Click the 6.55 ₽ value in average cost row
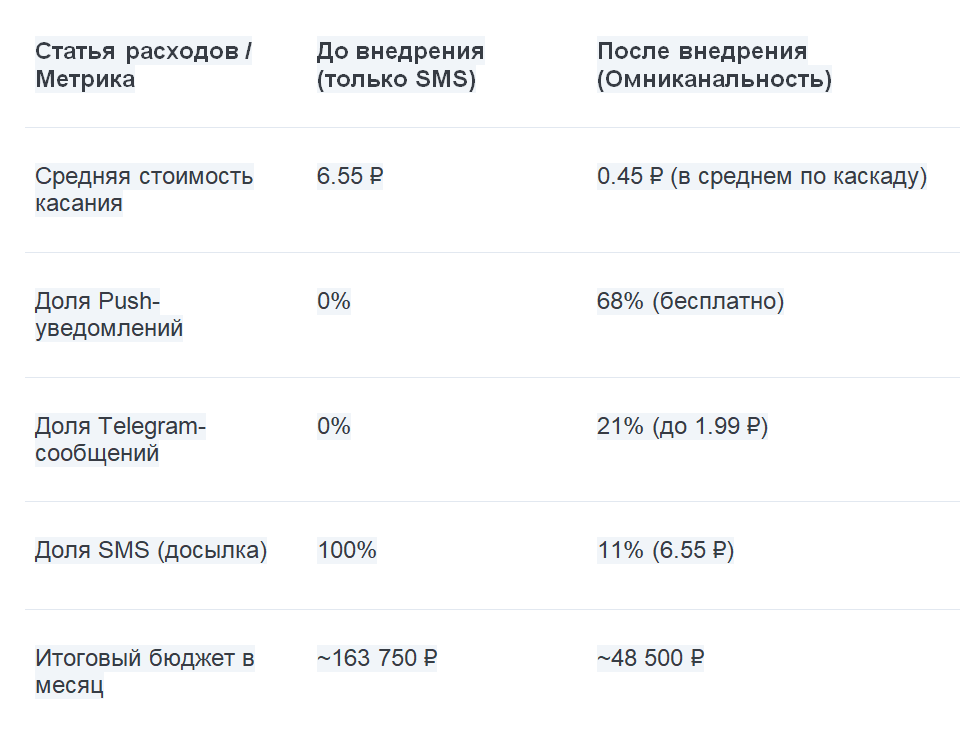This screenshot has width=960, height=731. (350, 177)
